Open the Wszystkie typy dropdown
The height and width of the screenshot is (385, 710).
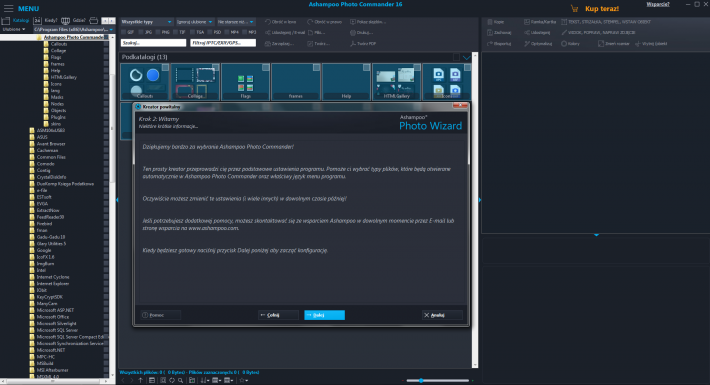point(146,22)
